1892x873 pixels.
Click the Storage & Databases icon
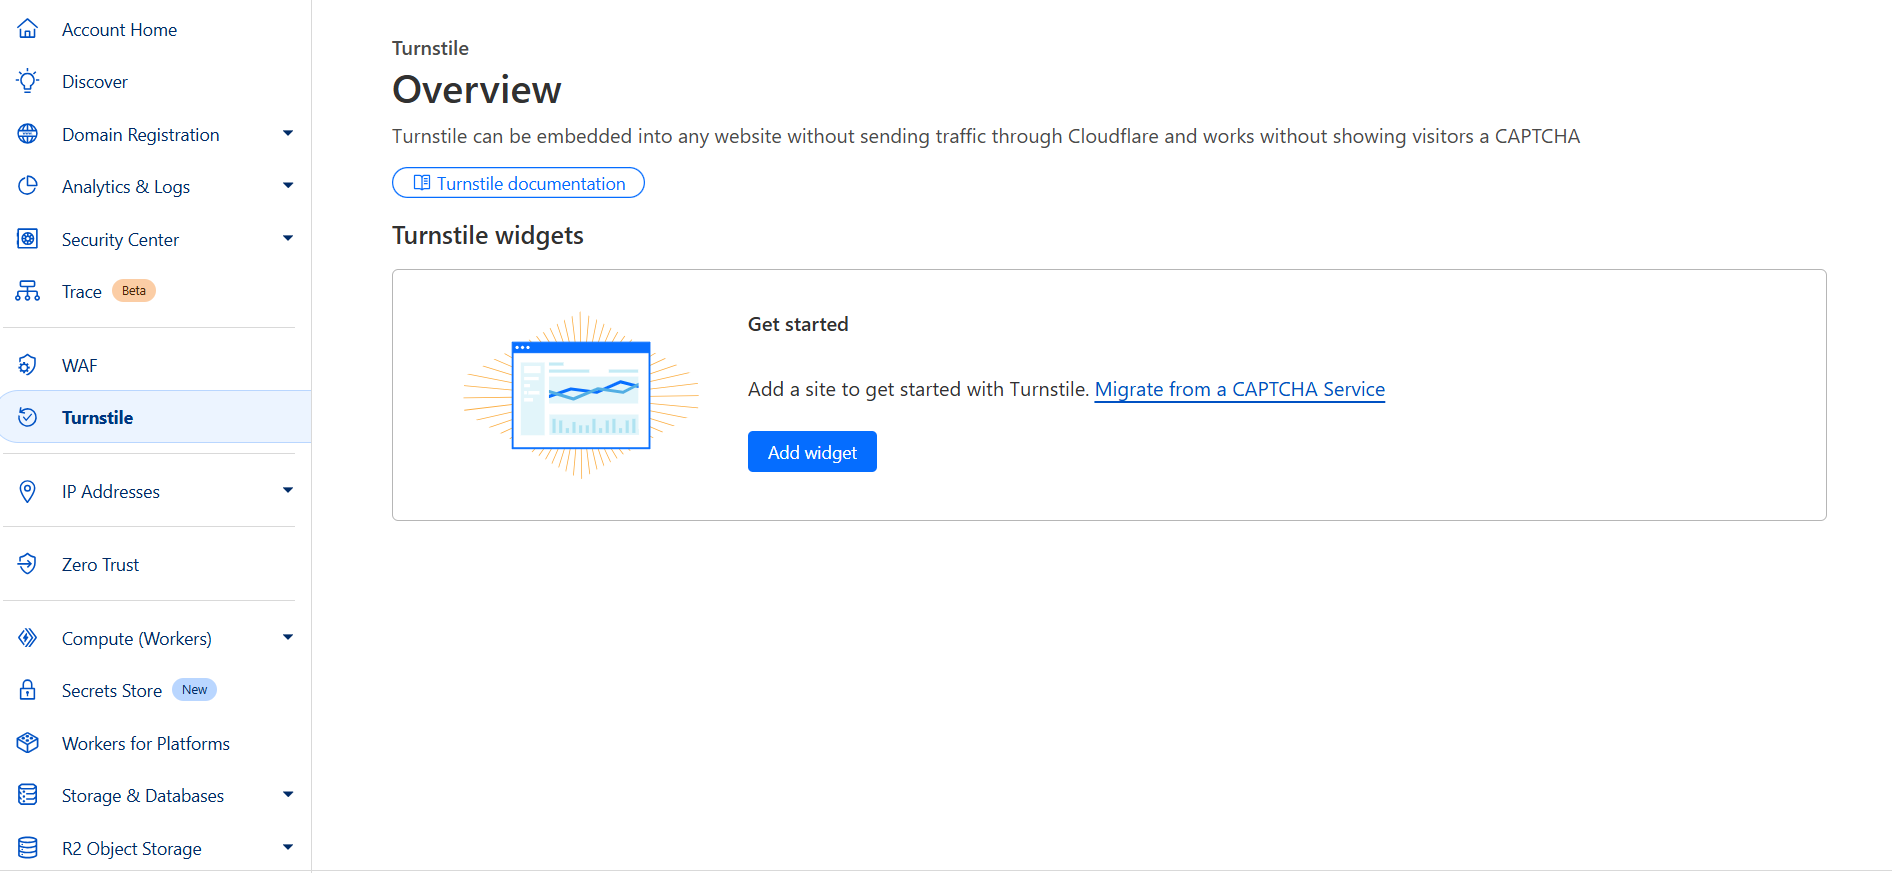click(x=28, y=795)
